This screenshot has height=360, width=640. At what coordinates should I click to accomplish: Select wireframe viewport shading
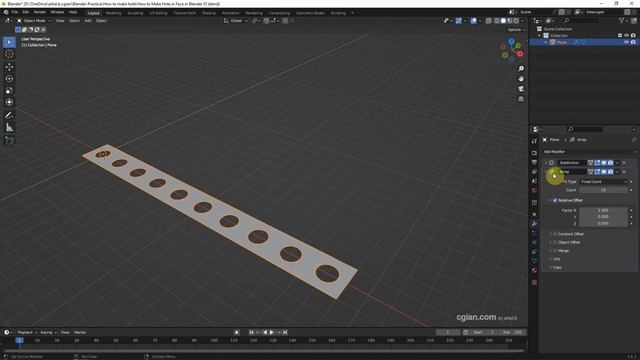(x=496, y=20)
